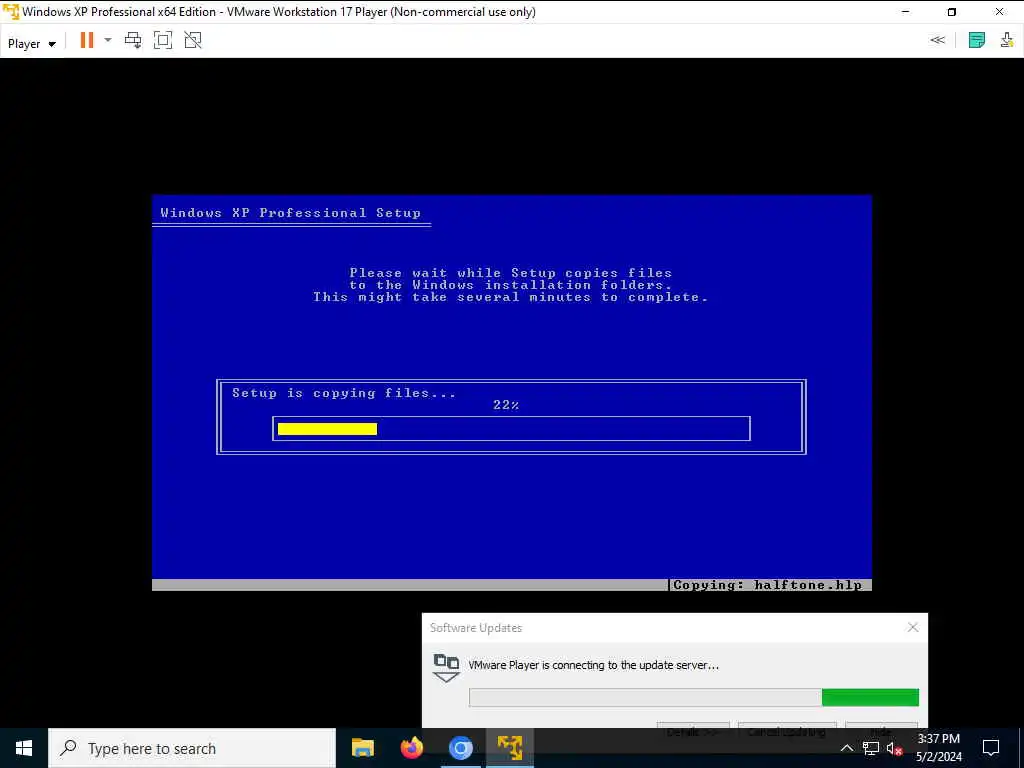Click the removable devices icon at toolbar edge

click(x=1007, y=40)
